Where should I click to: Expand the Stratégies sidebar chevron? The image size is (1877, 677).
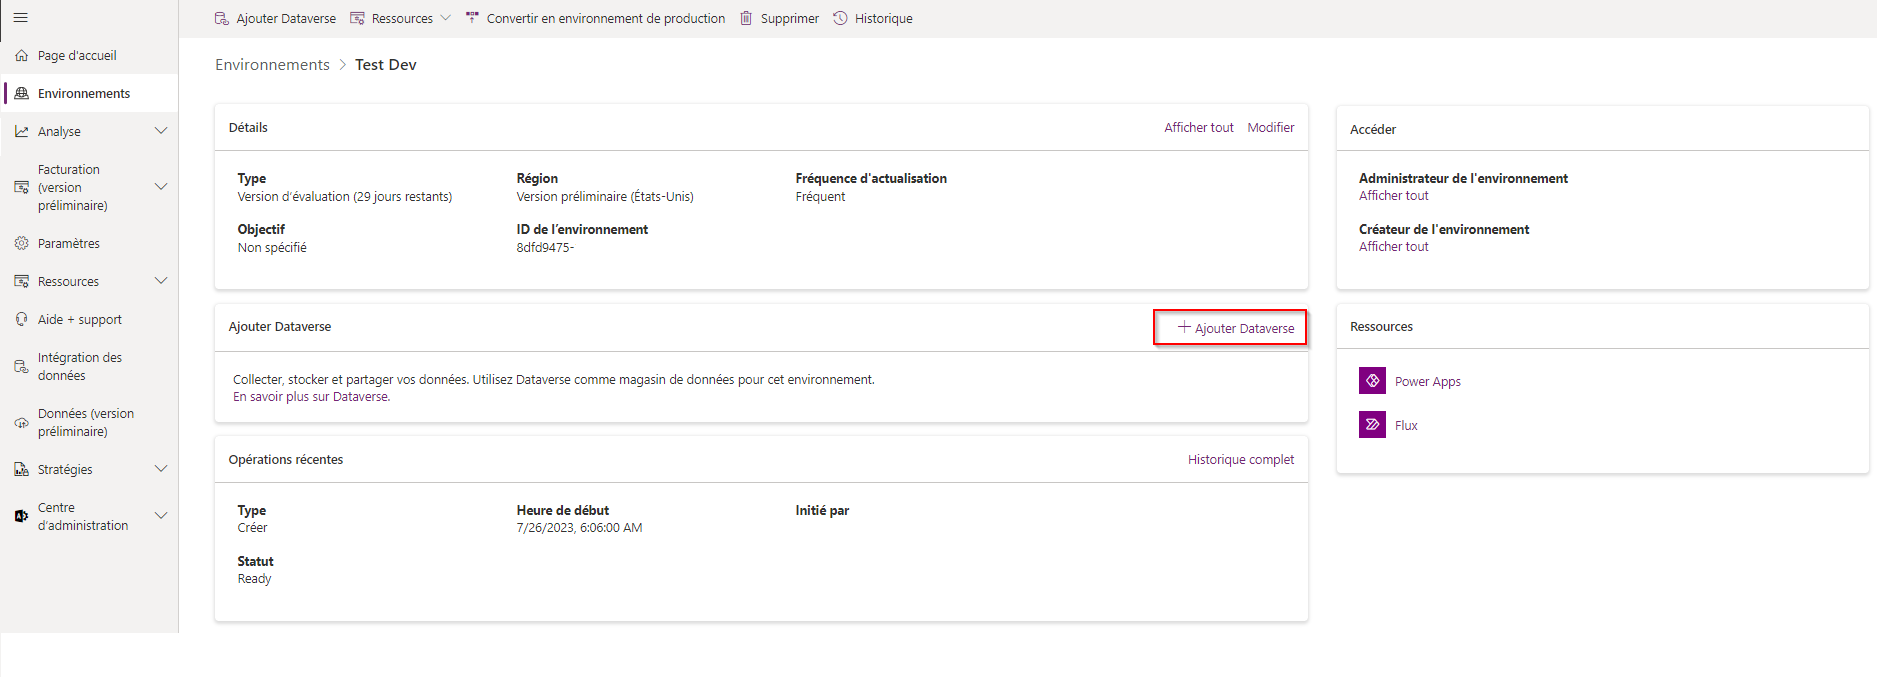click(x=161, y=469)
